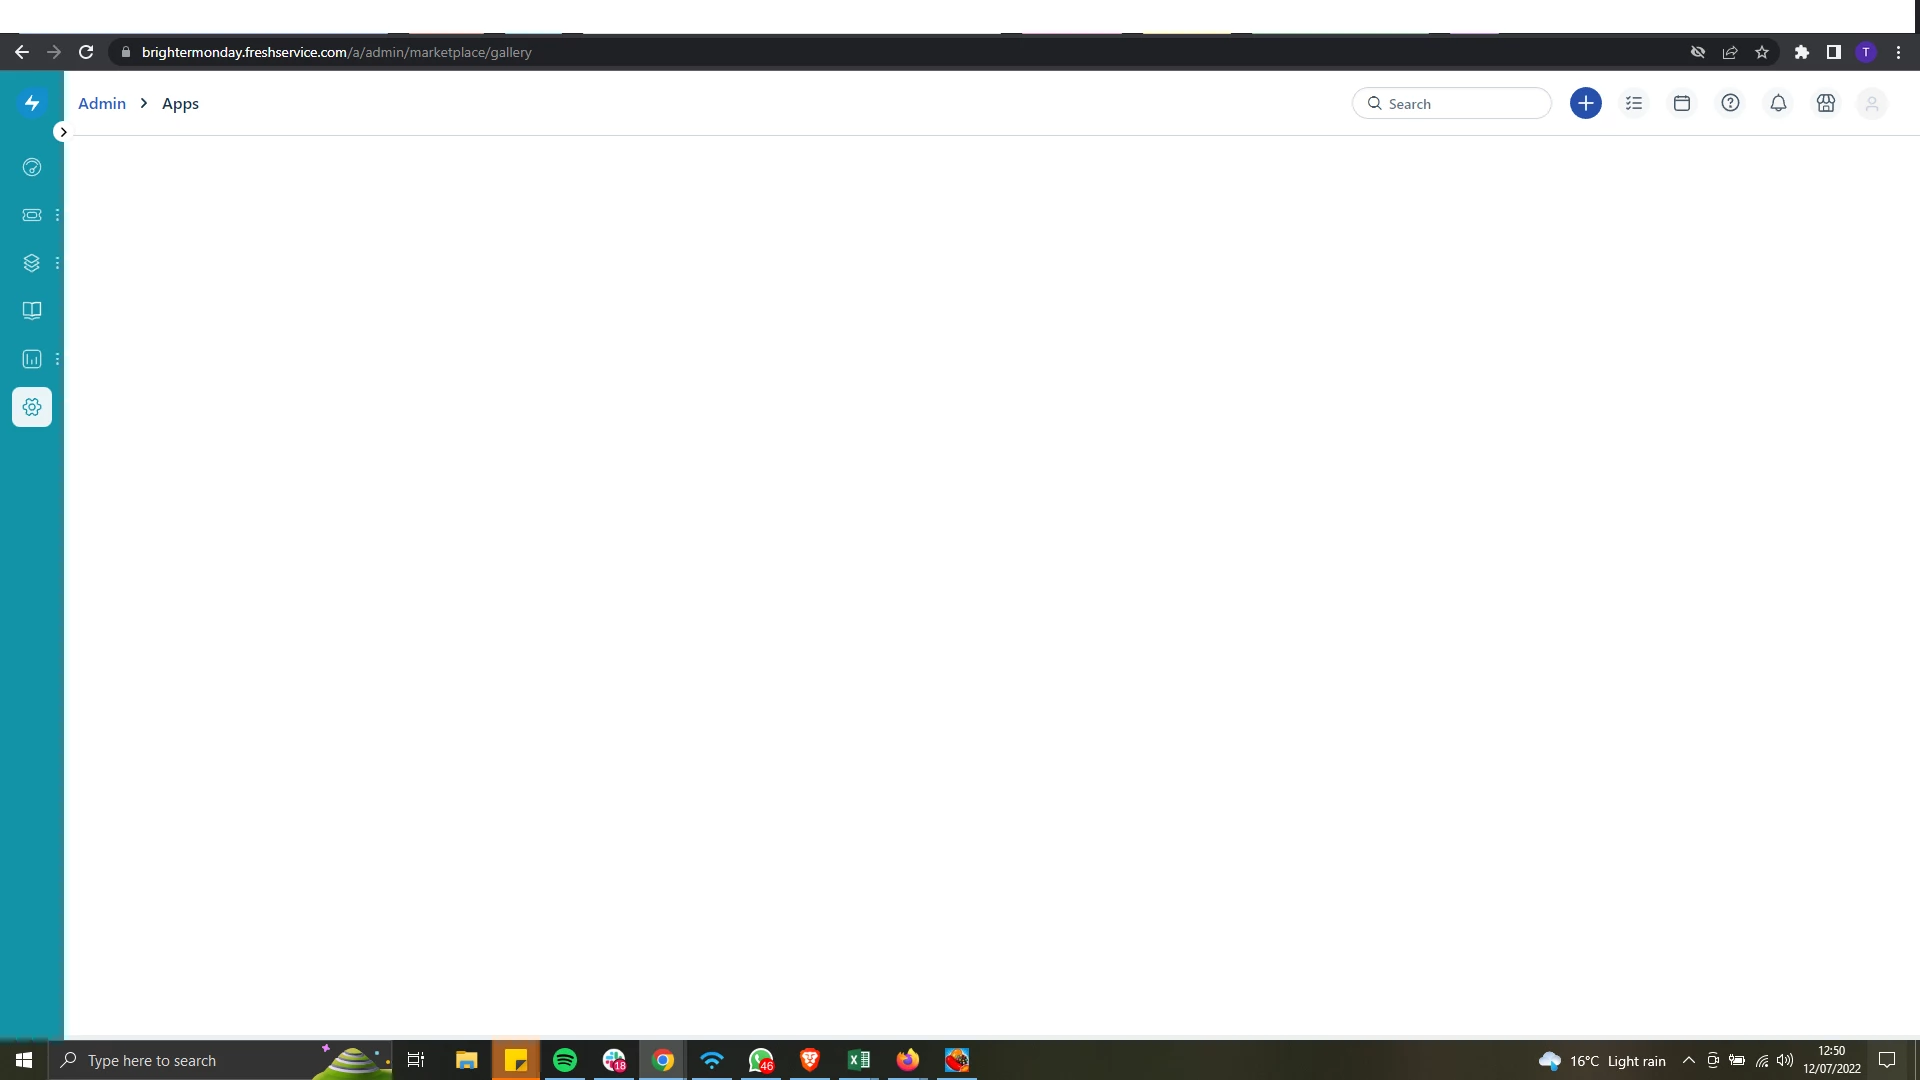Open the Chrome Extensions puzzle icon

(1802, 52)
